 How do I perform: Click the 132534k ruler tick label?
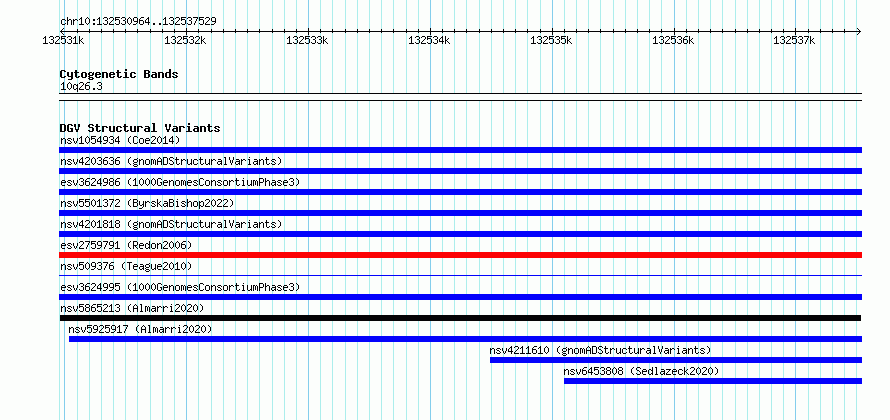pyautogui.click(x=429, y=41)
